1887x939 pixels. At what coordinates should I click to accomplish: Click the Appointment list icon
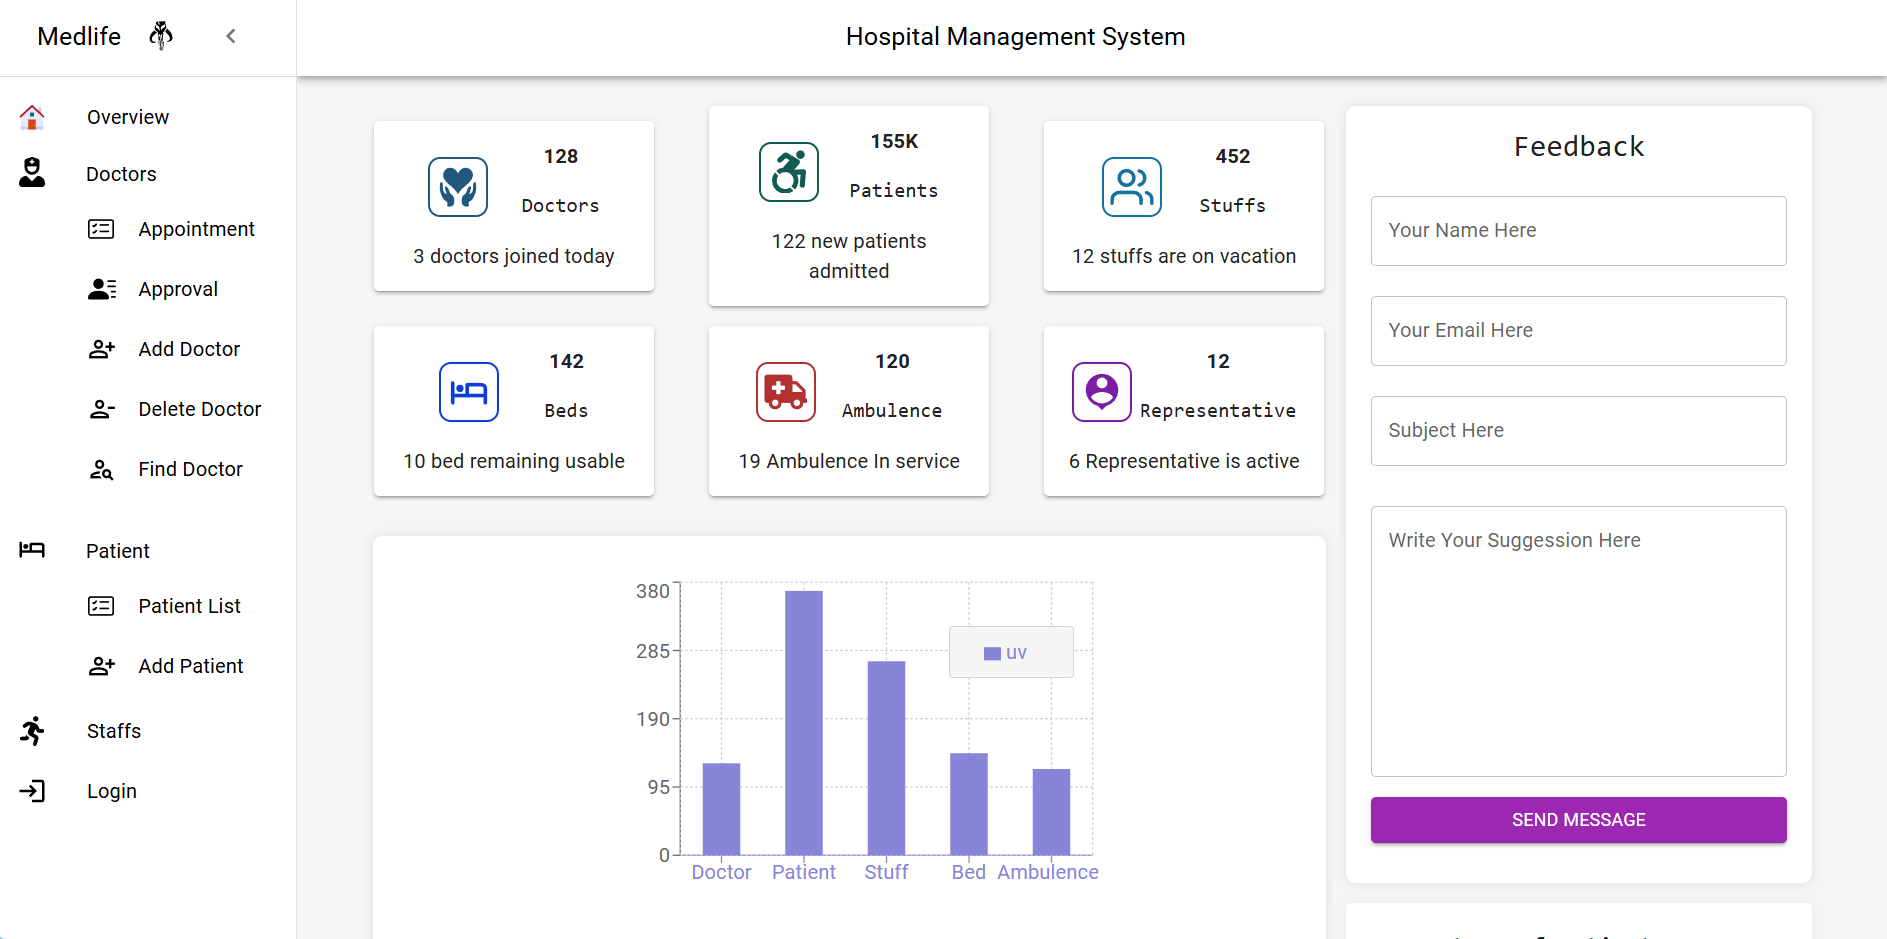pos(101,229)
